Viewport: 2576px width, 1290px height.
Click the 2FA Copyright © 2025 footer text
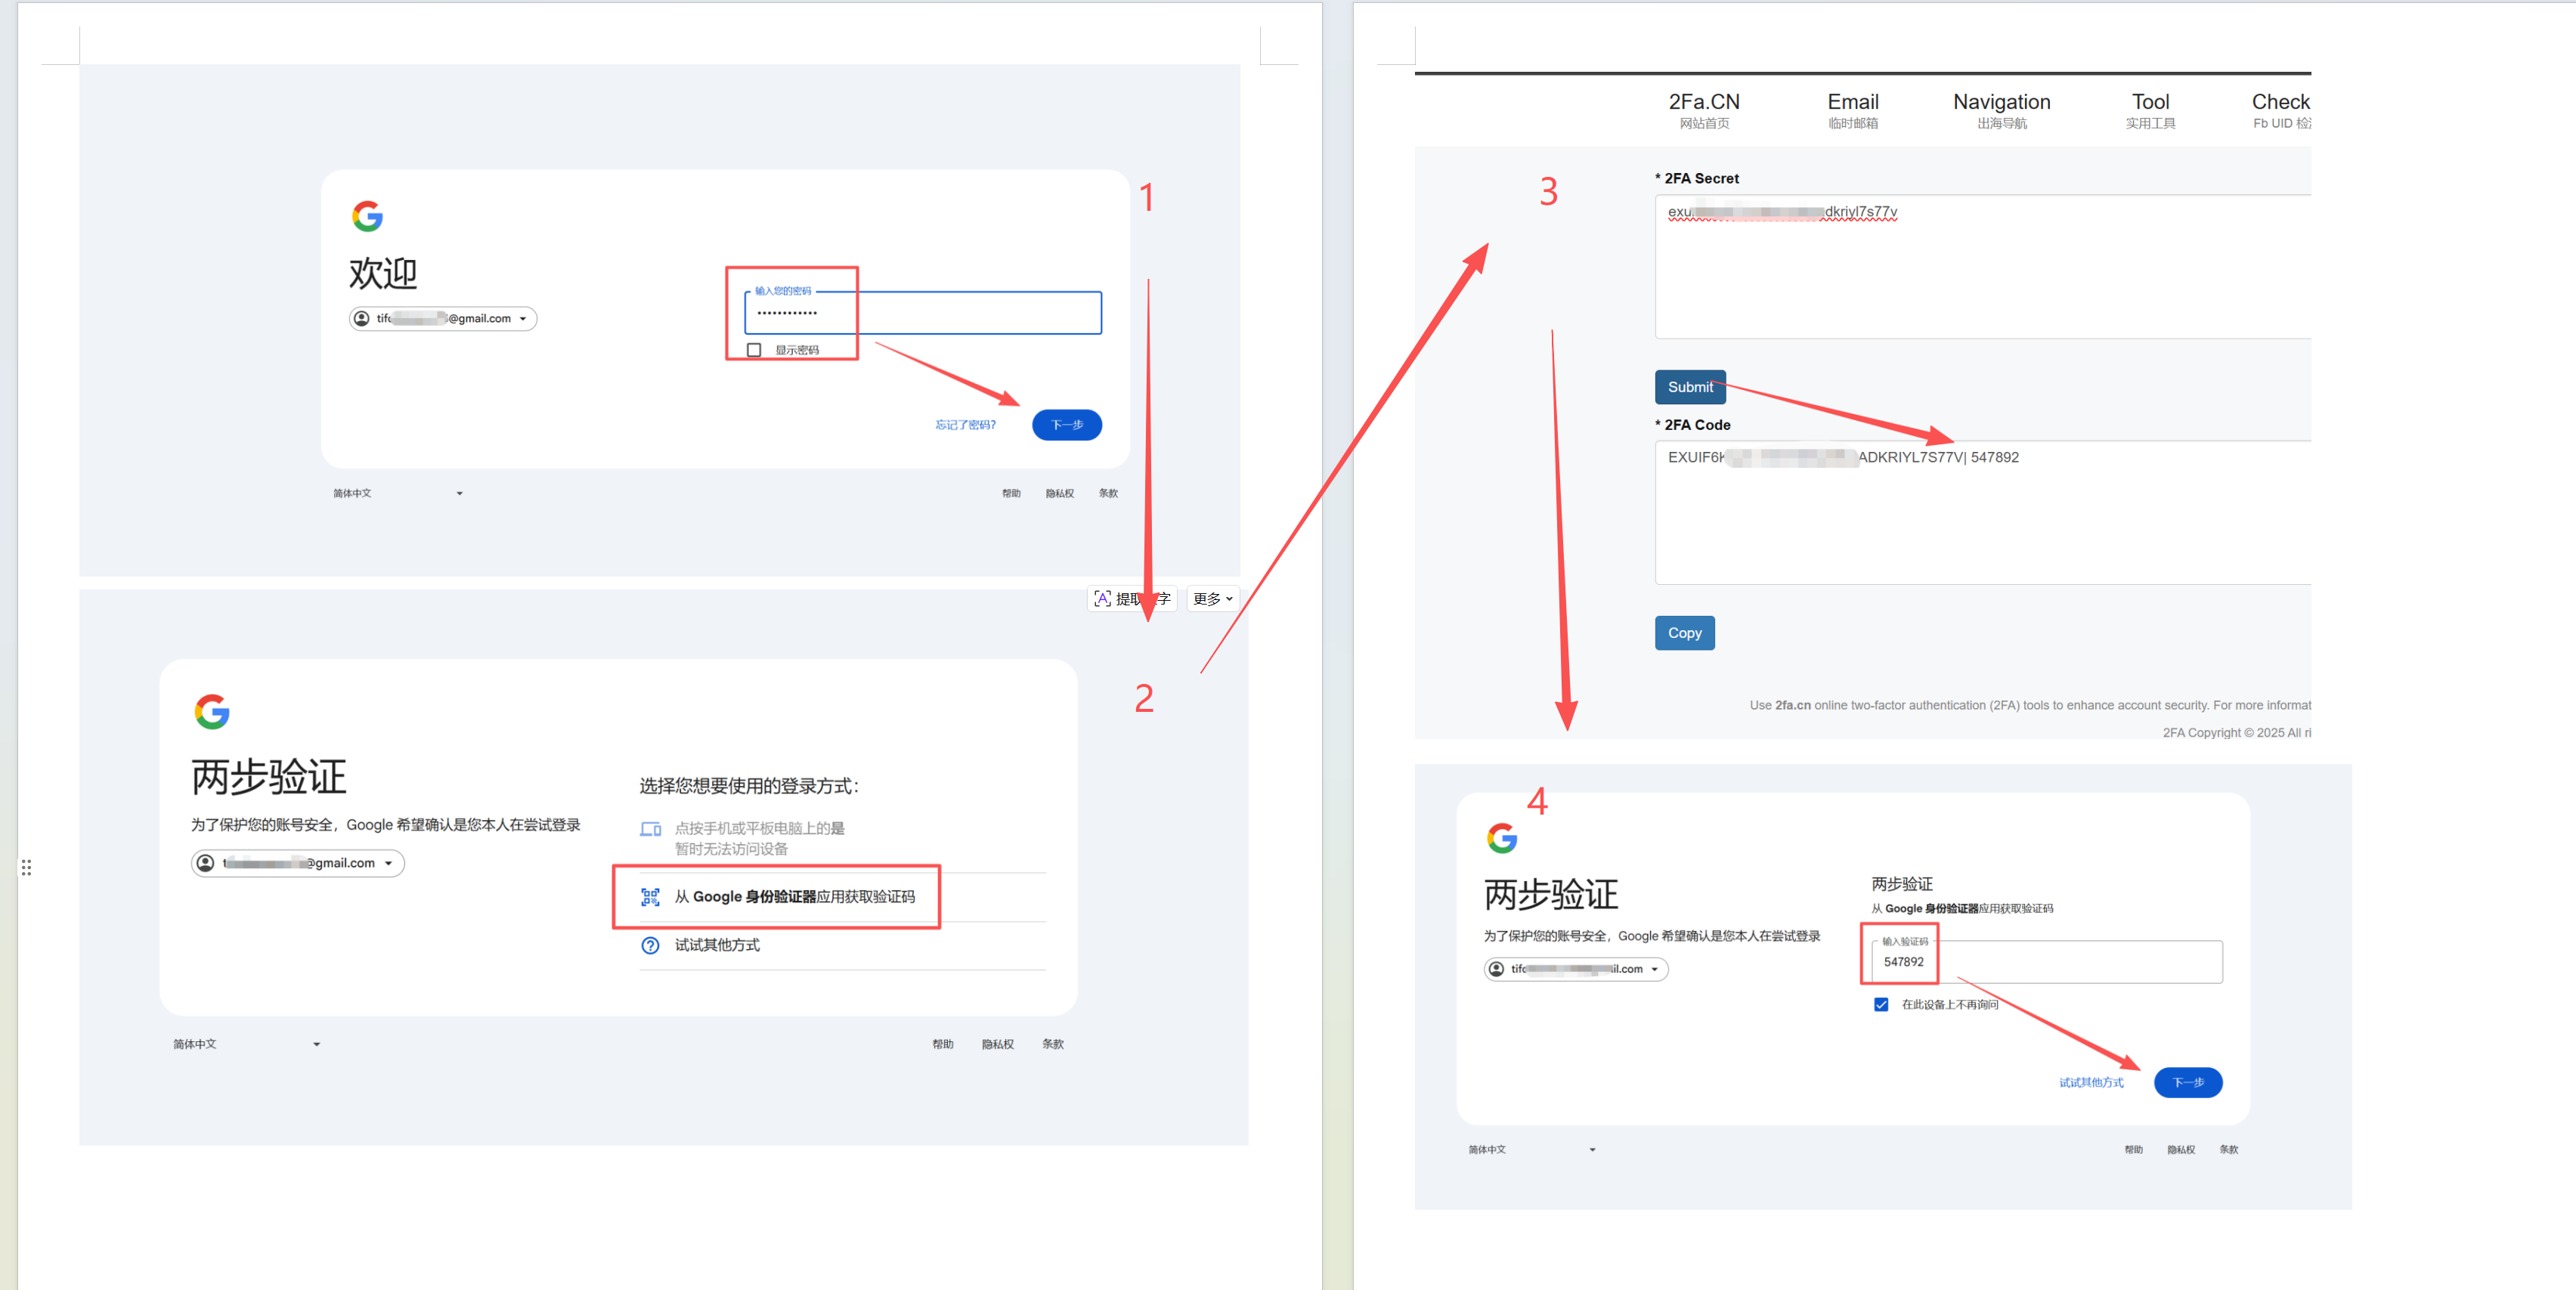pyautogui.click(x=2237, y=733)
